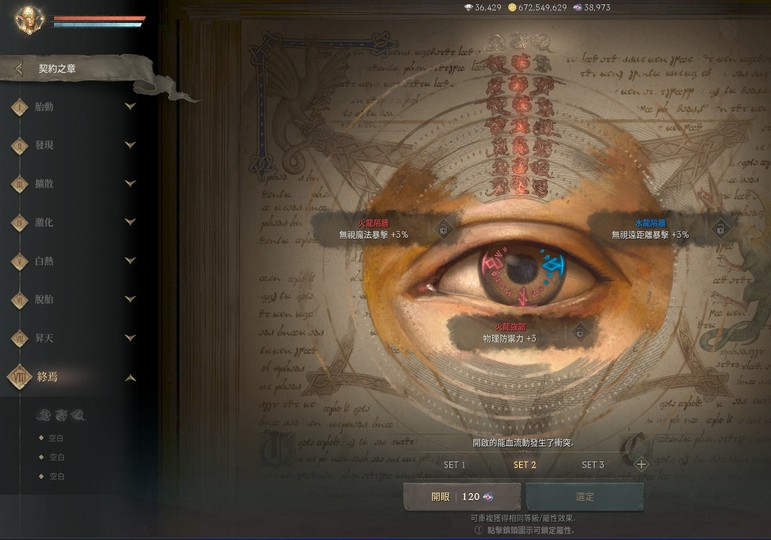Image resolution: width=771 pixels, height=540 pixels.
Task: Click the 火龍屏障 attribute name
Action: point(373,223)
